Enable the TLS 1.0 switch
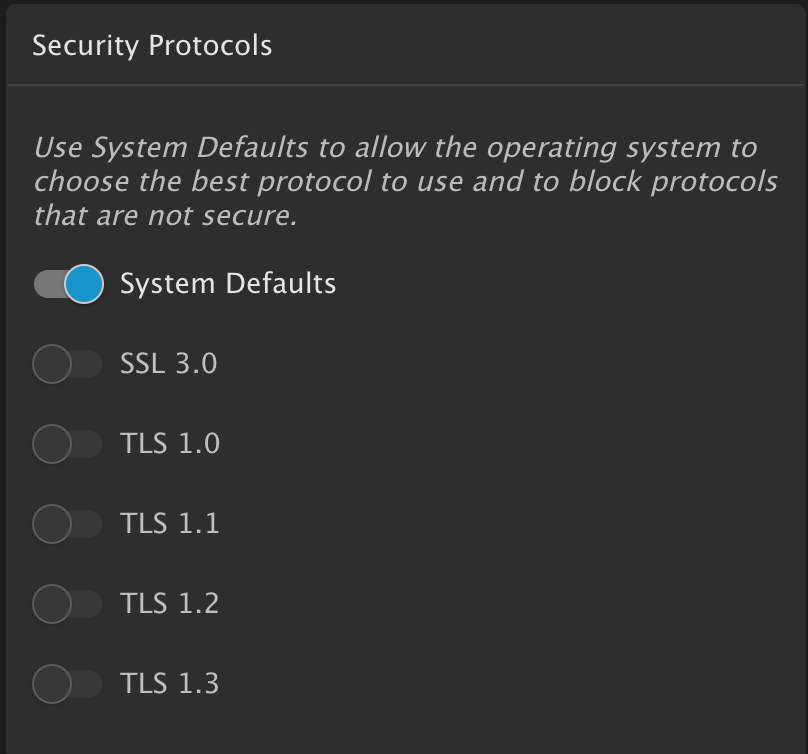This screenshot has width=808, height=754. (67, 444)
